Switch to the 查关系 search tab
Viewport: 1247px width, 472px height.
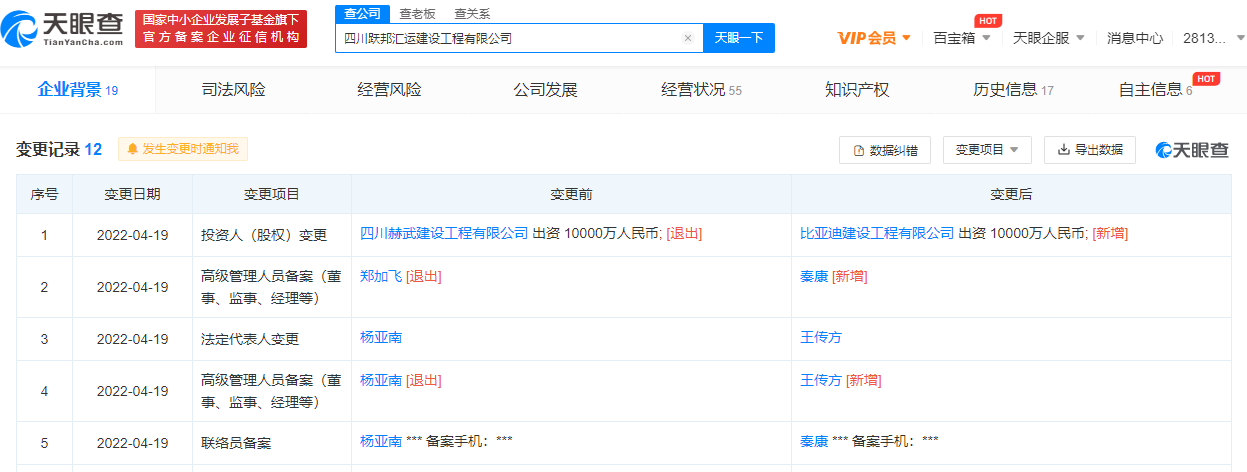click(472, 13)
